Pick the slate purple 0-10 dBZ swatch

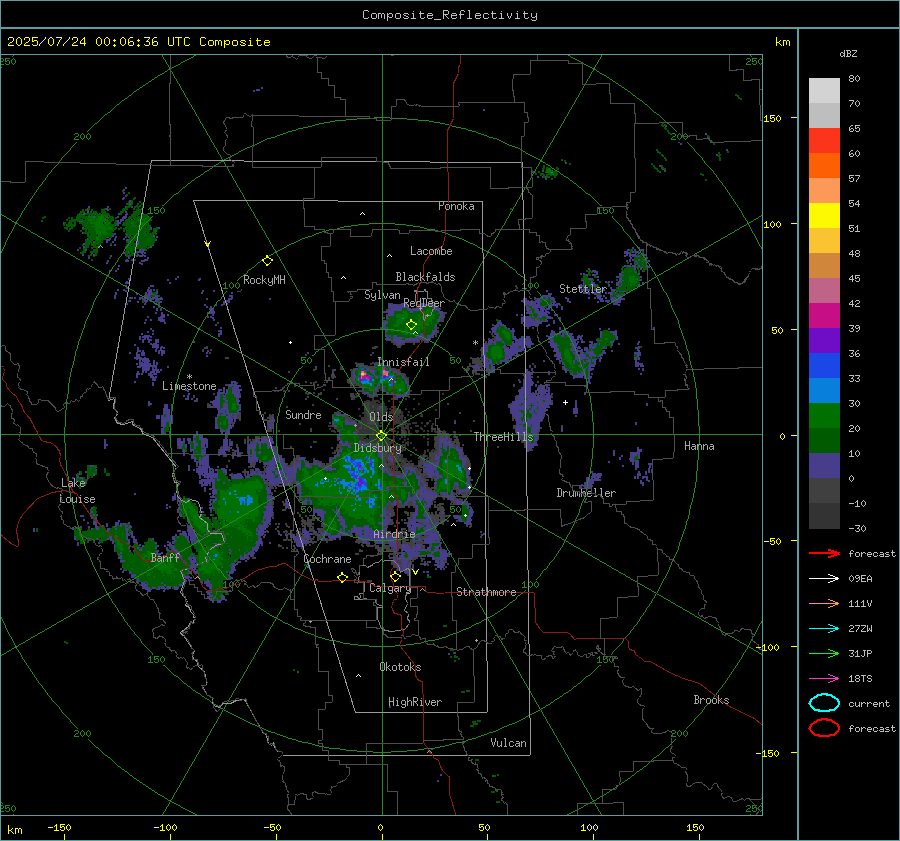[824, 466]
